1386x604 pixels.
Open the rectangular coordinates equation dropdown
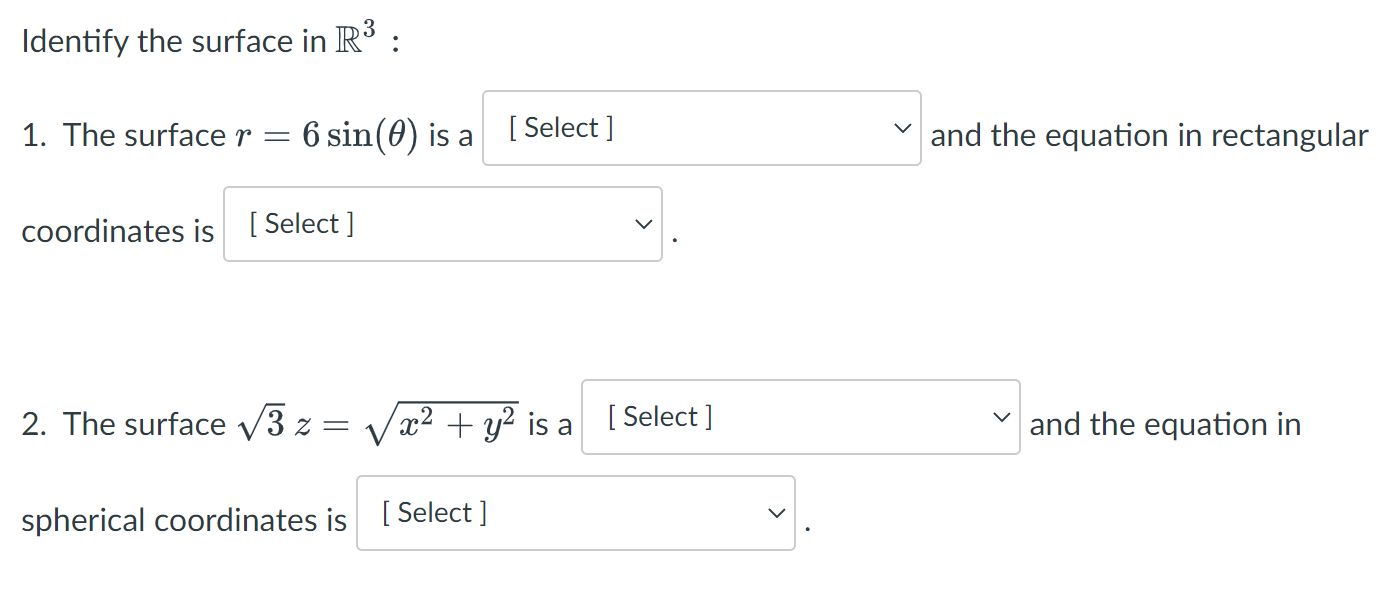coord(443,223)
